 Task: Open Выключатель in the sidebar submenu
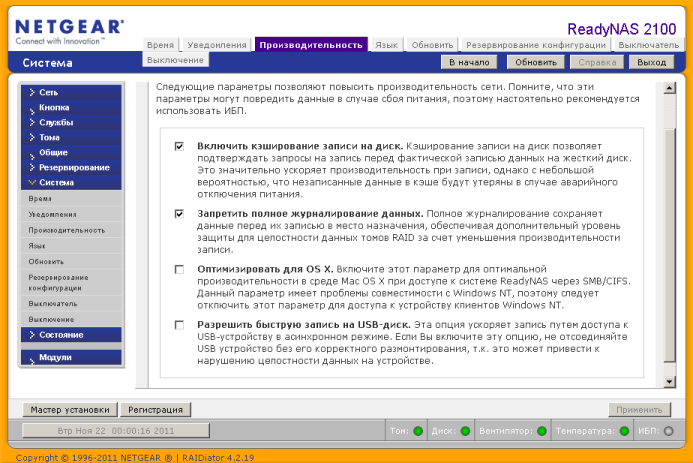click(x=71, y=304)
